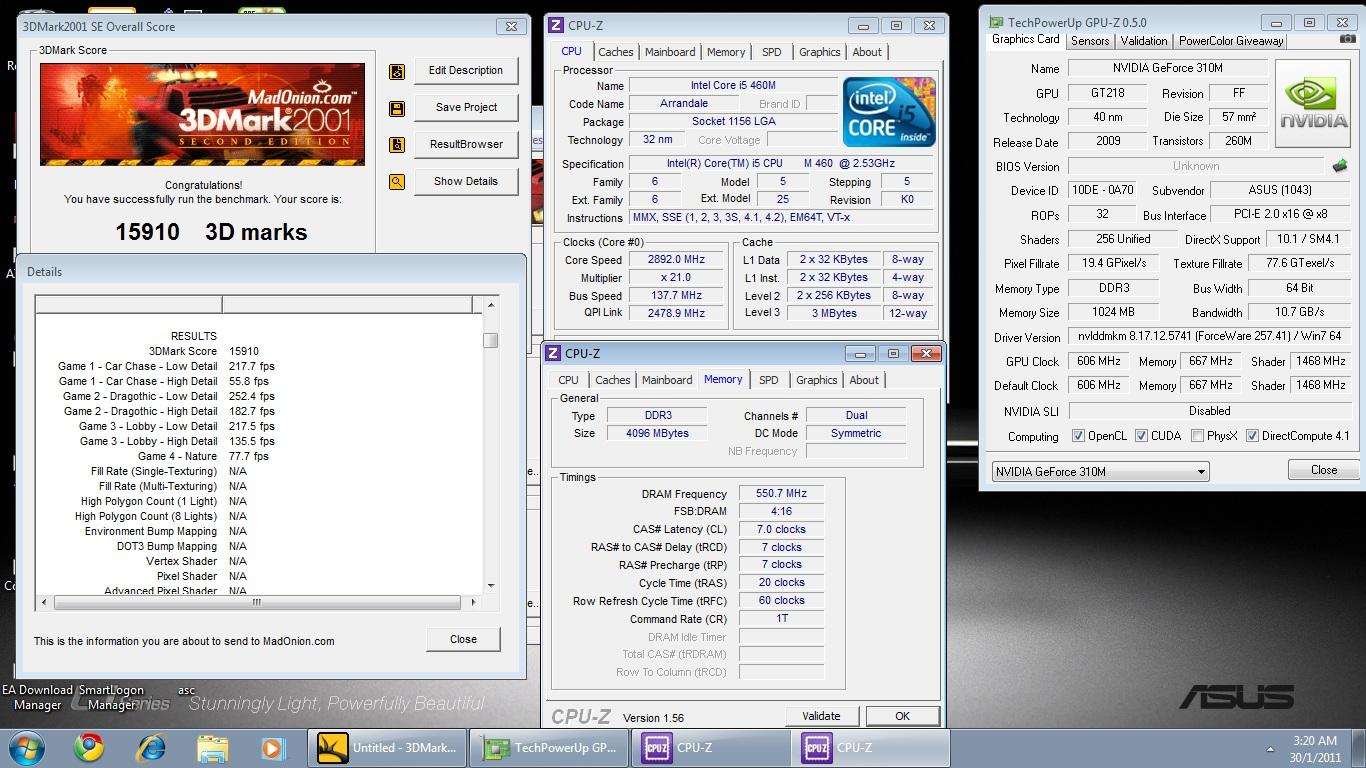Click Validate in CPU-Z
This screenshot has width=1366, height=768.
821,716
